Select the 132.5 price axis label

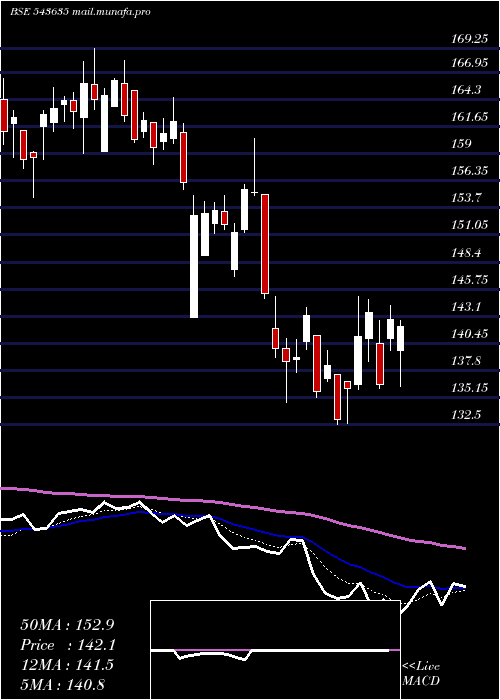coord(467,415)
